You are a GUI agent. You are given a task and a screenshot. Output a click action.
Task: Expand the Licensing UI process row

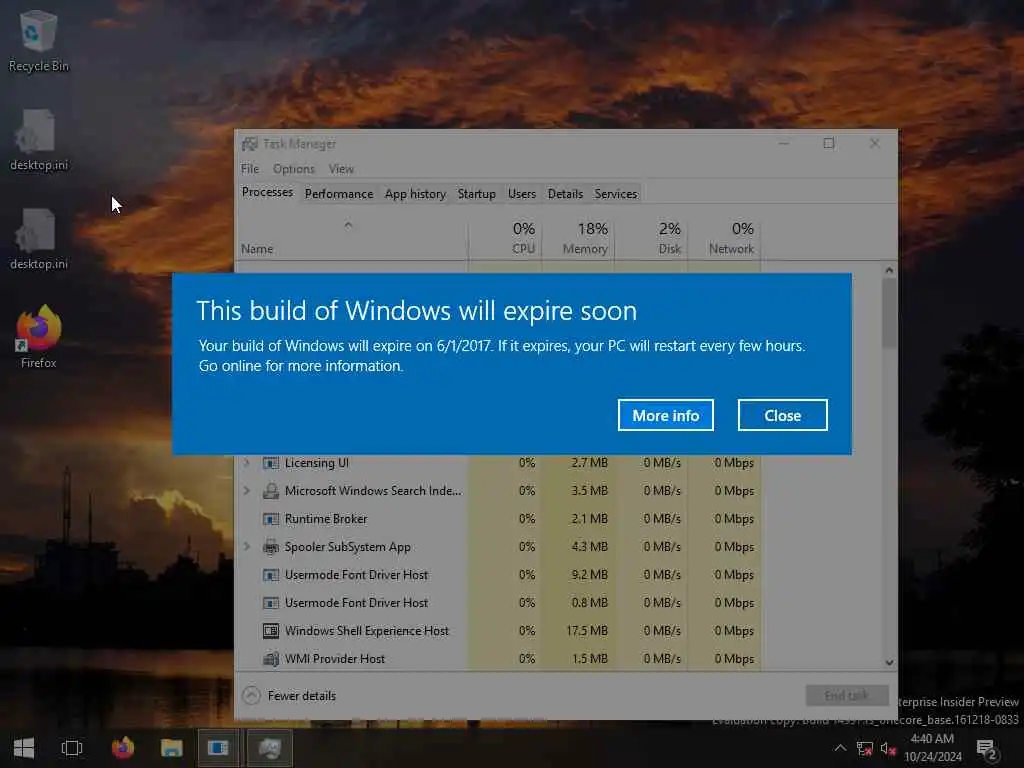247,462
